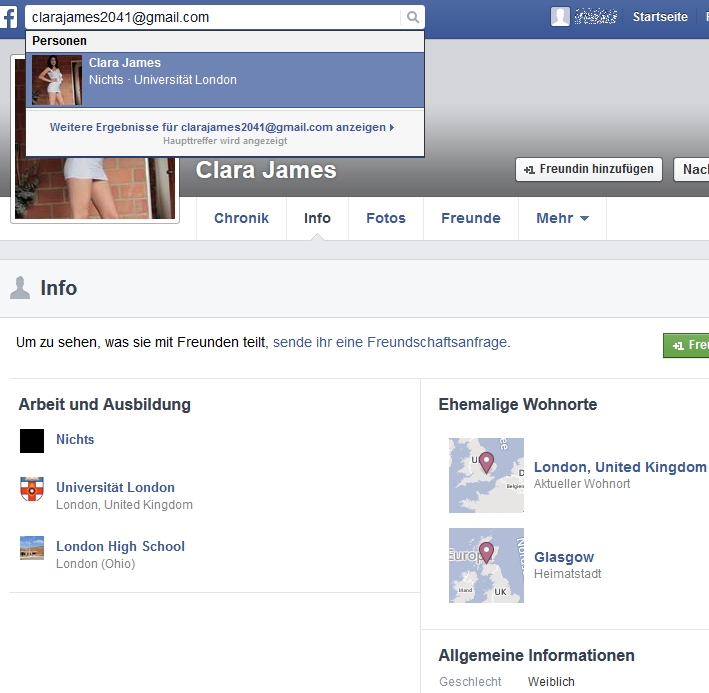
Task: Click Freundin hinzufügen button
Action: [589, 170]
